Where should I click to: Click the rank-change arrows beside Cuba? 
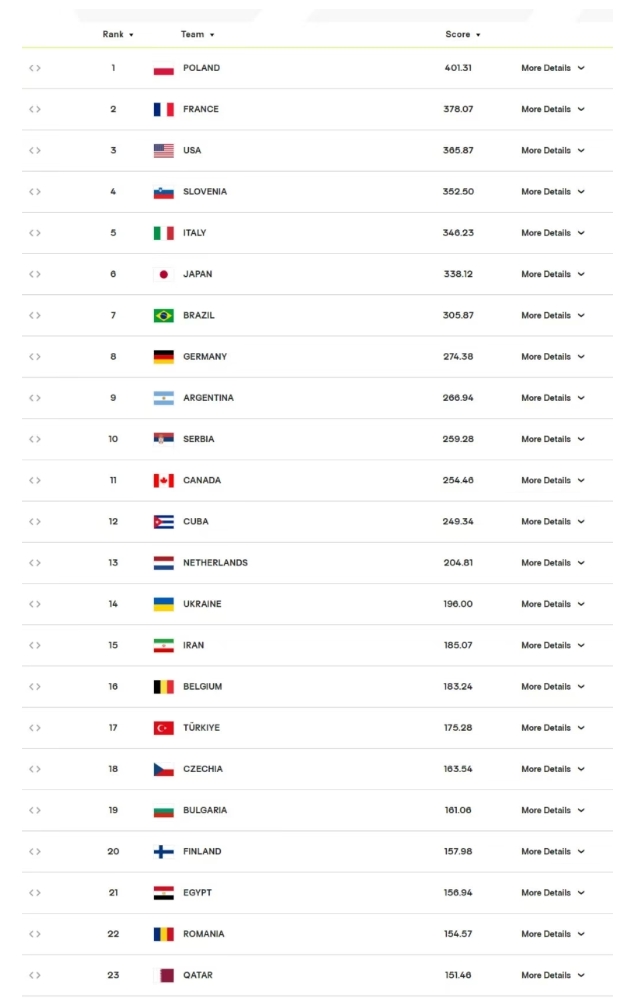[35, 522]
